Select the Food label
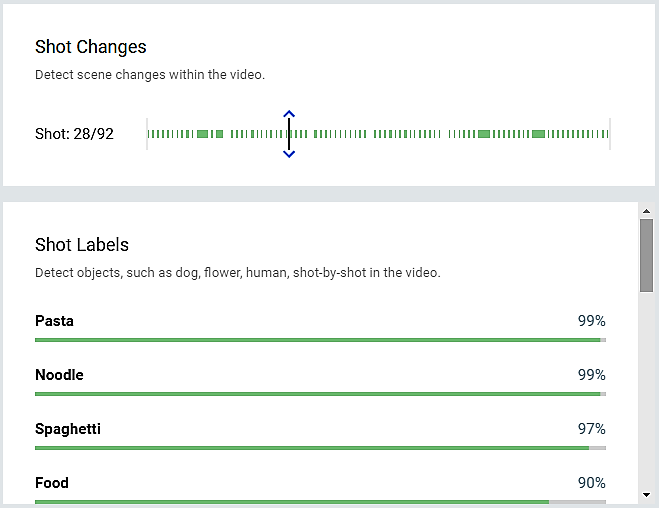 tap(52, 483)
